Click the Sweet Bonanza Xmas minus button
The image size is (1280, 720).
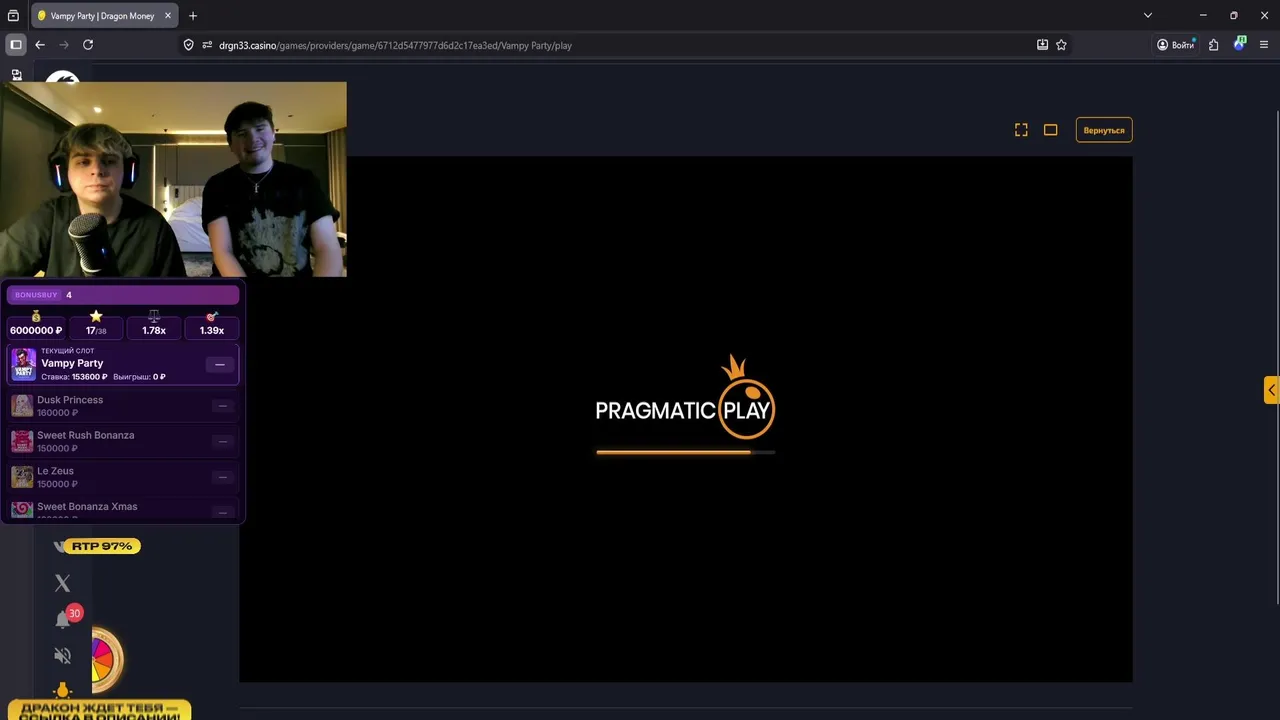tap(223, 512)
